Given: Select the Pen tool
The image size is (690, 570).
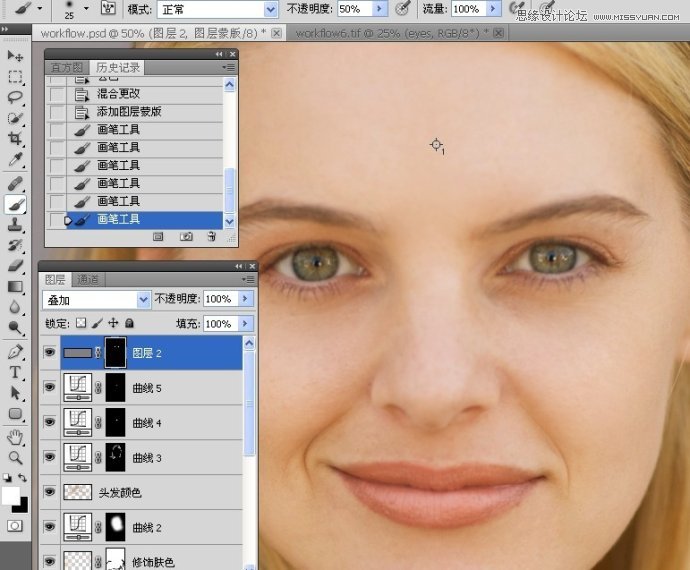Looking at the screenshot, I should coord(15,352).
